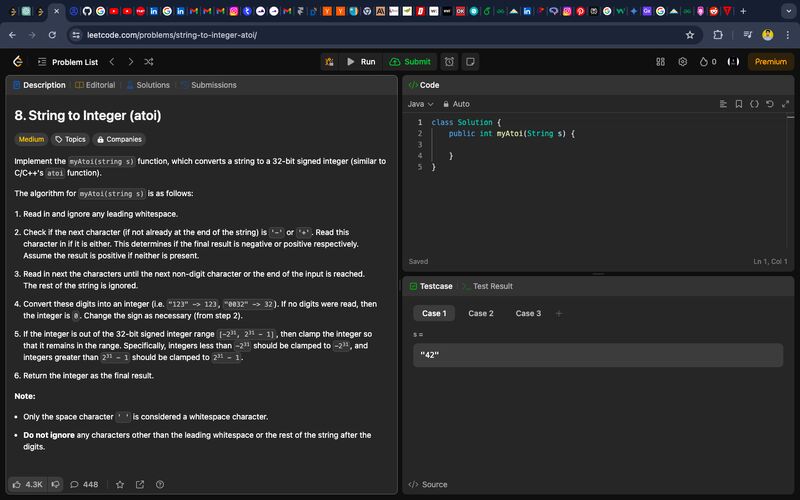Share the problem link icon

coord(140,484)
